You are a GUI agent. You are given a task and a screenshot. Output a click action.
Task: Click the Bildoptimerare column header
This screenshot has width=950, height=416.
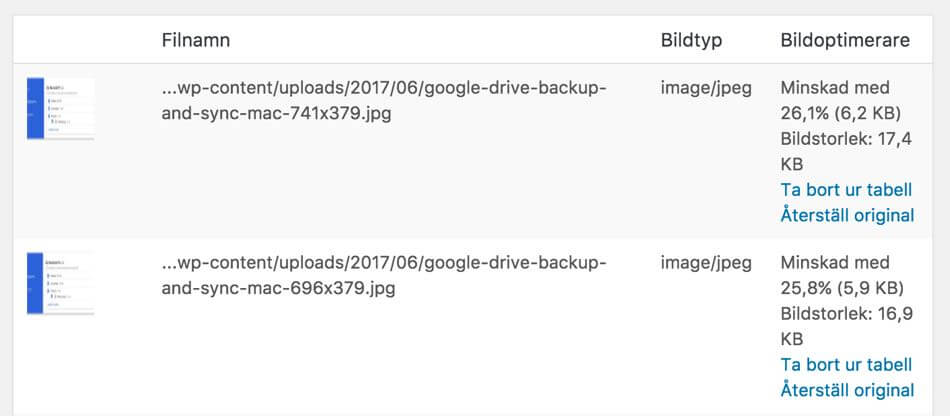click(x=845, y=41)
